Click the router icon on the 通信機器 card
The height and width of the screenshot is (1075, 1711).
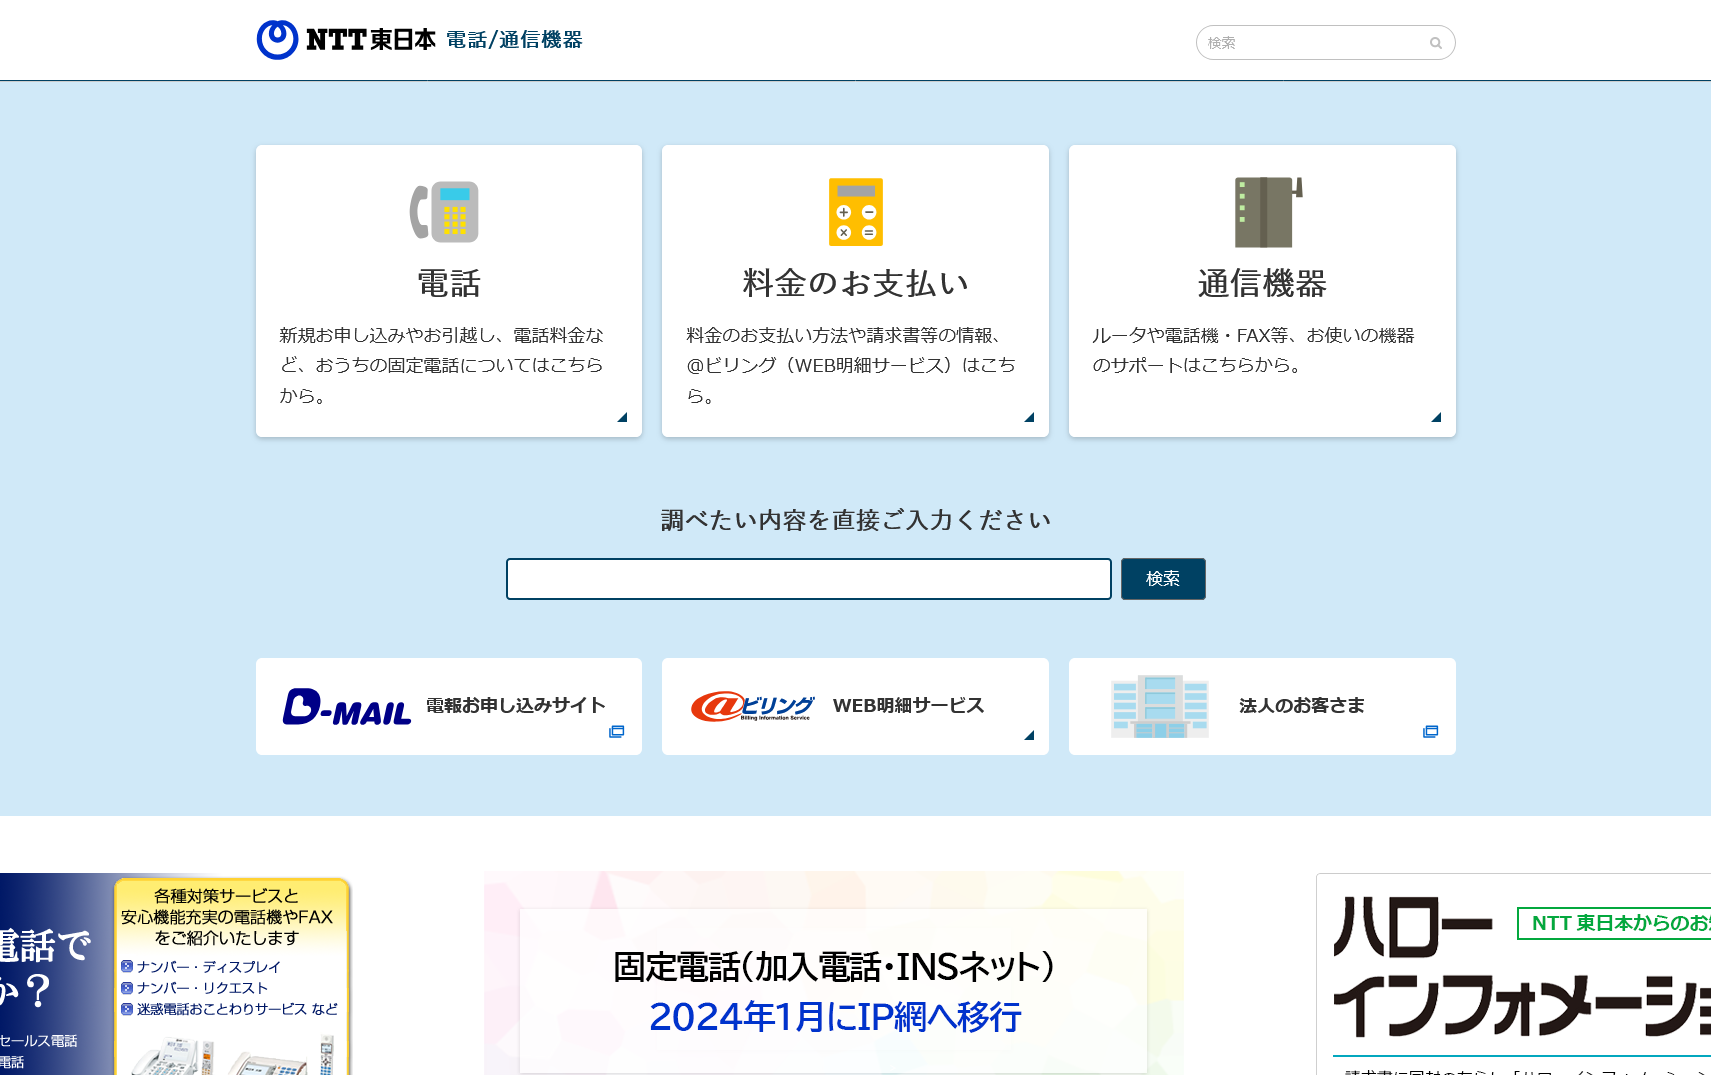tap(1263, 212)
